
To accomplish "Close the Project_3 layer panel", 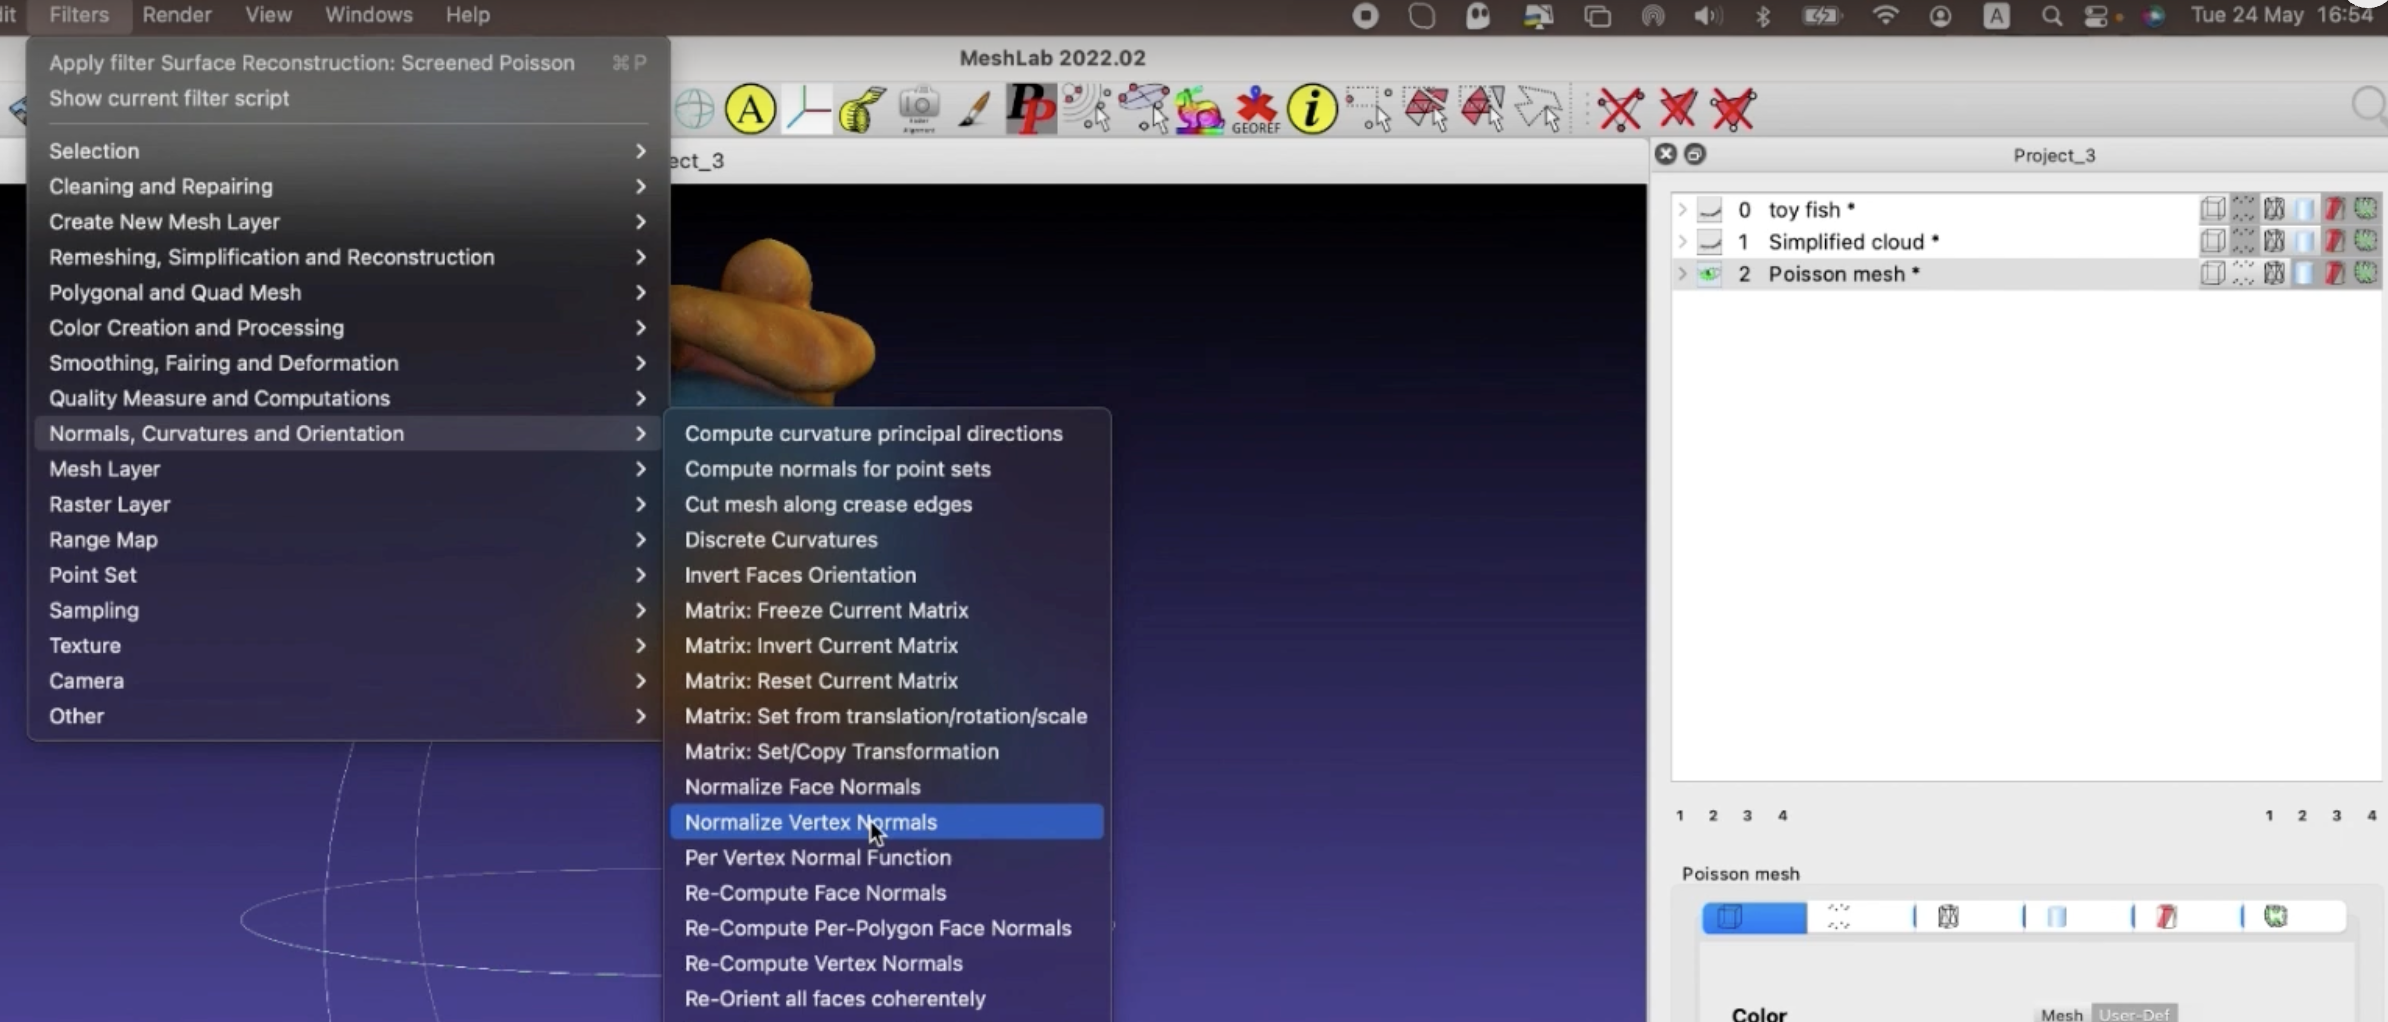I will [1665, 154].
